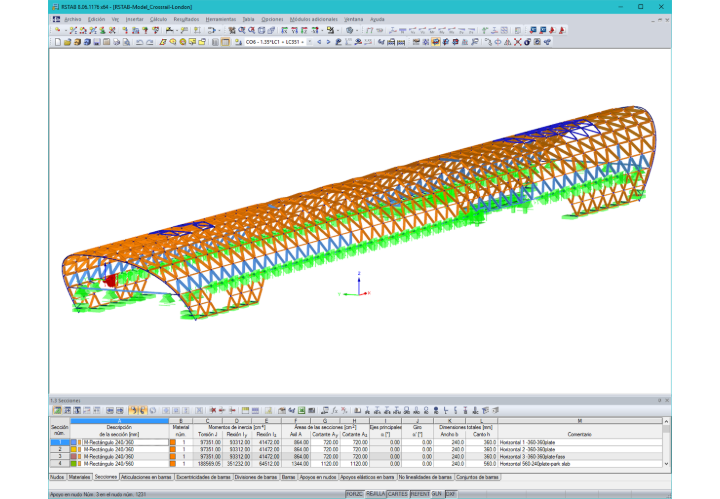720x499 pixels.
Task: Go to previous load case arrow
Action: click(320, 42)
